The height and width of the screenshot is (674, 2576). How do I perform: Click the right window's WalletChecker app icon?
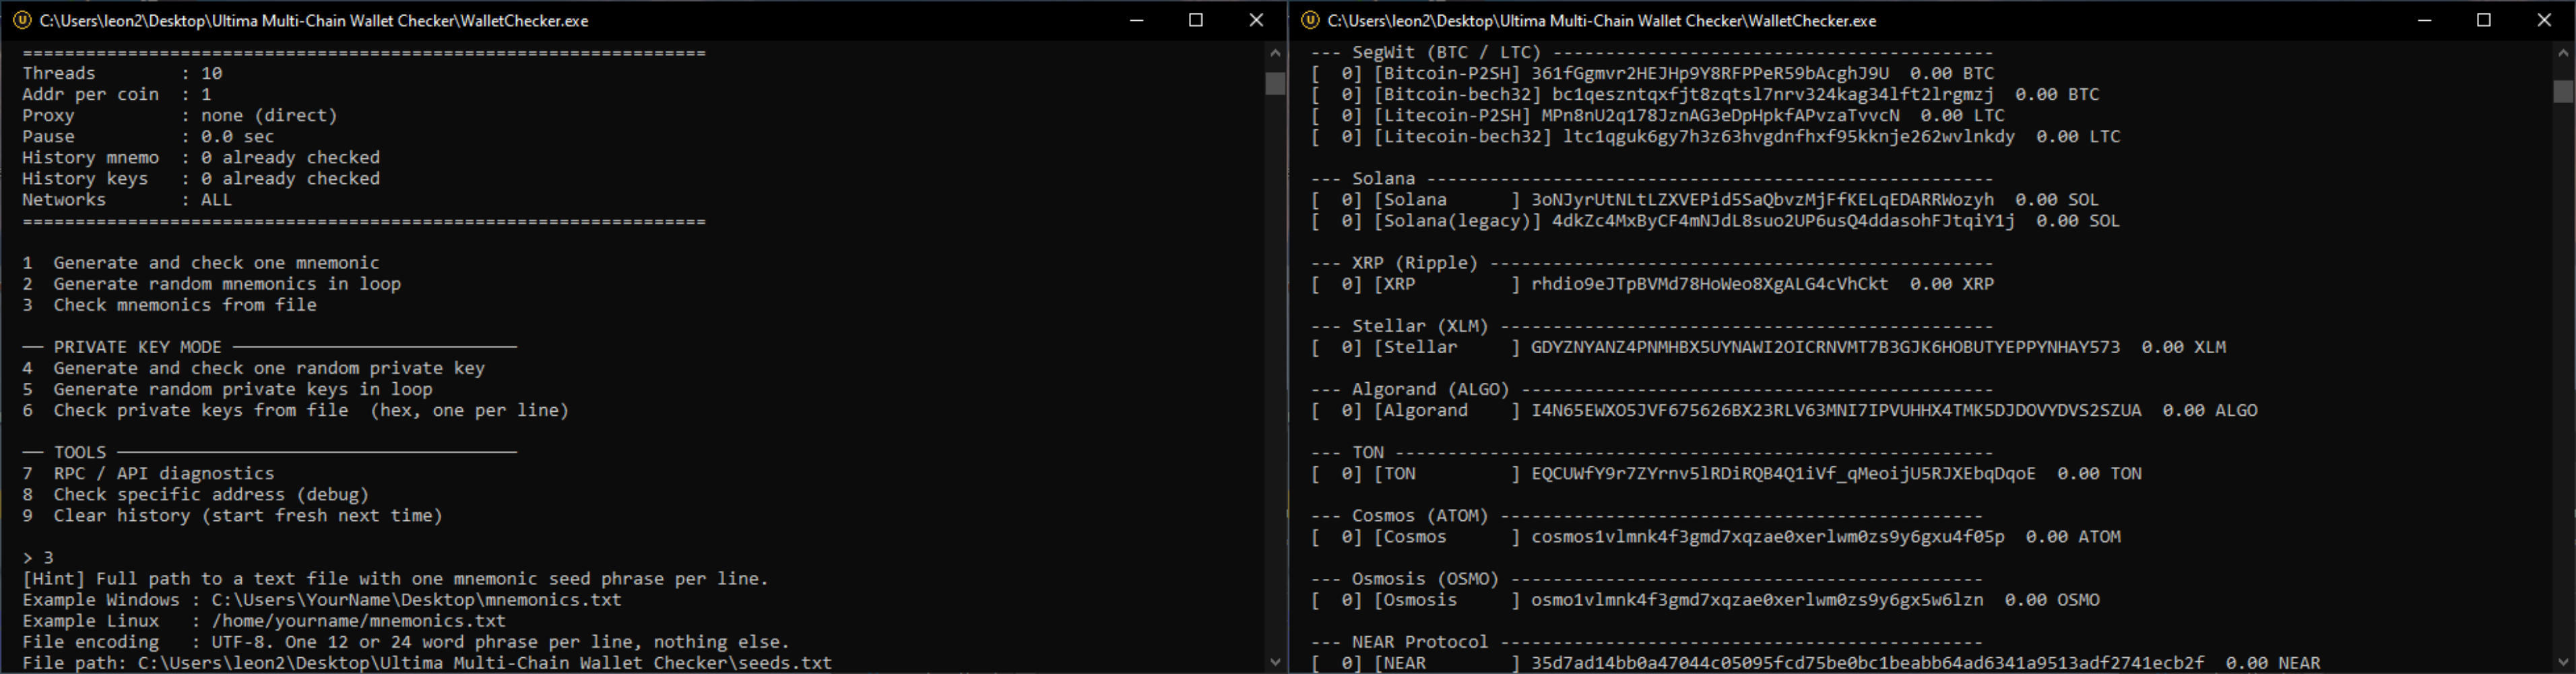pos(1310,20)
